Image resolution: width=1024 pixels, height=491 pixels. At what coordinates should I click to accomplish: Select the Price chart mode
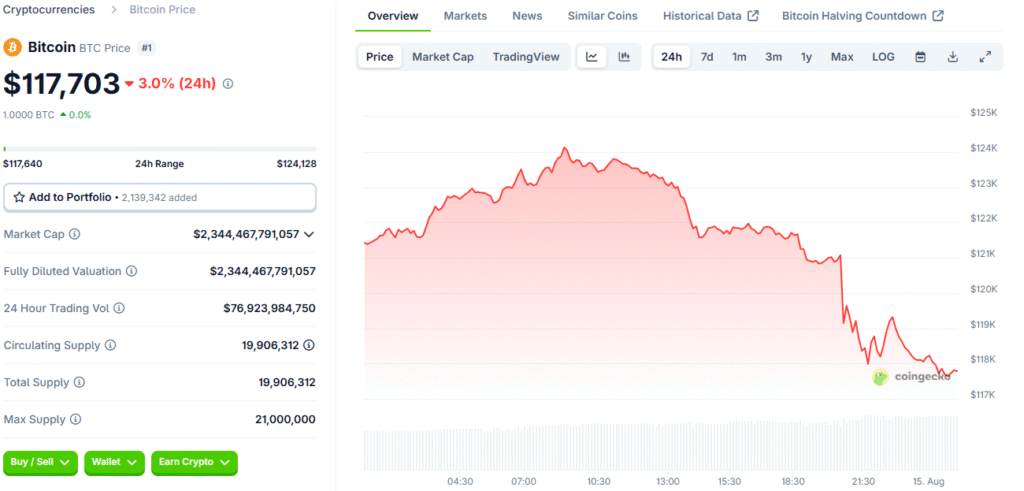point(379,57)
